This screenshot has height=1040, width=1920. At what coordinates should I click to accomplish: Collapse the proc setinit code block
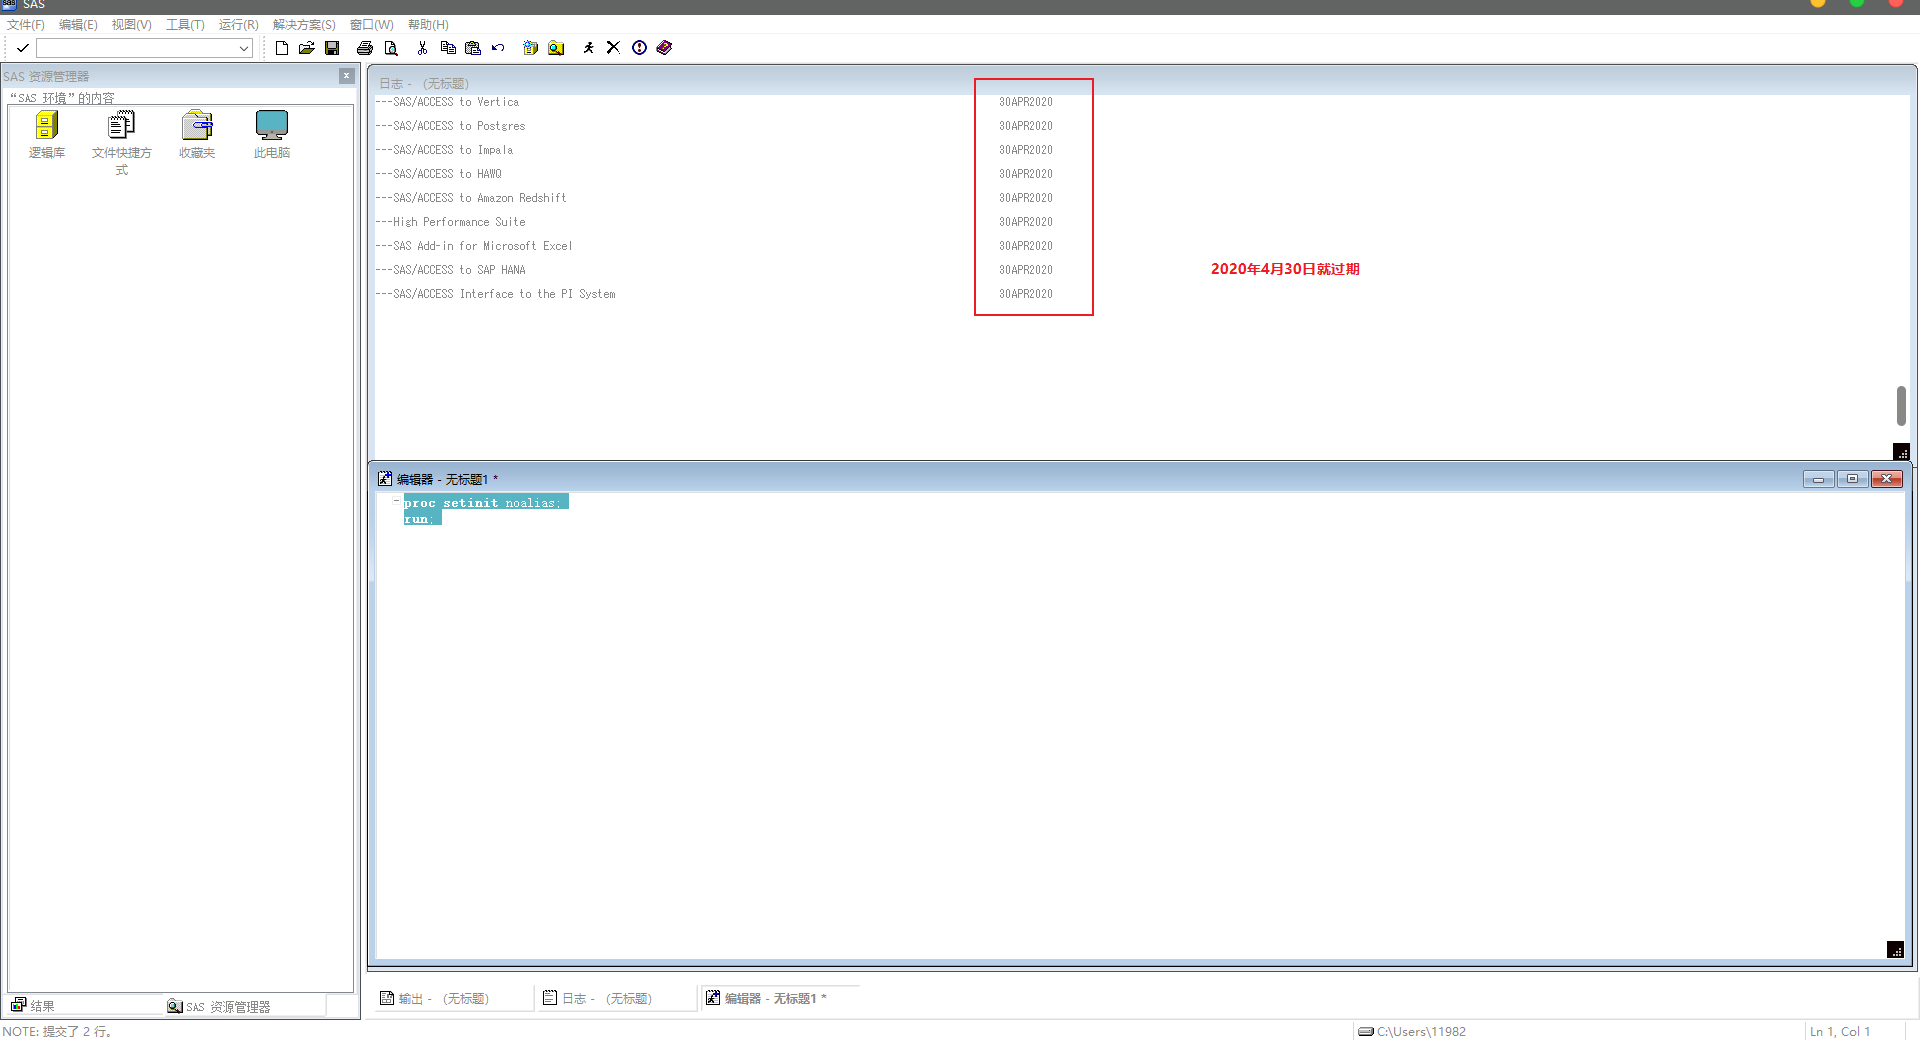pos(397,501)
